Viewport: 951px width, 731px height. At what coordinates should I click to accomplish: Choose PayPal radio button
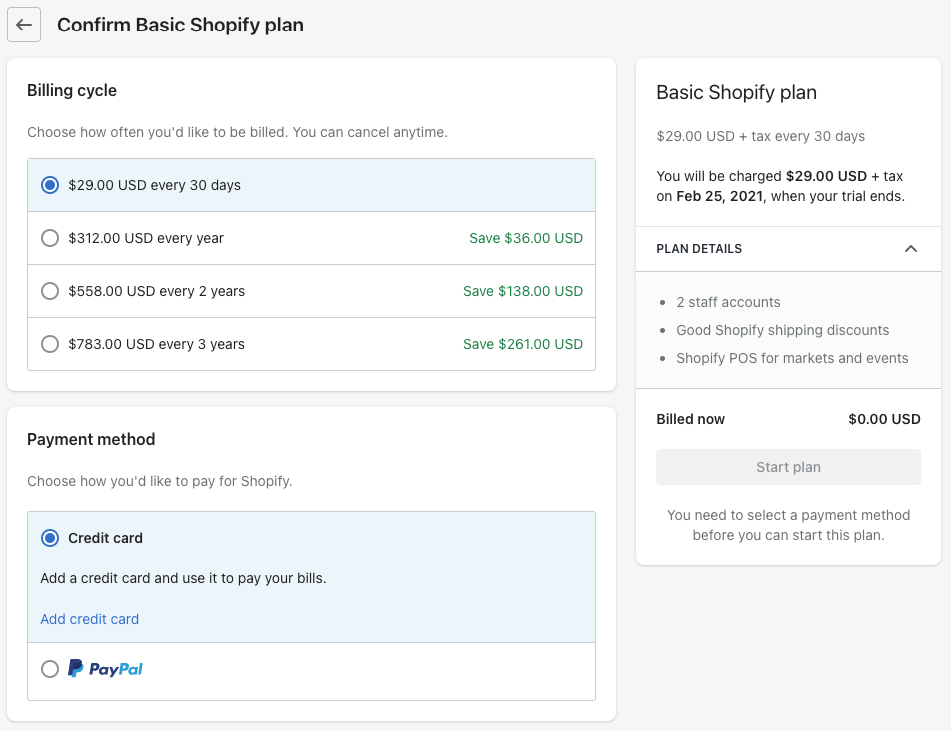tap(50, 669)
